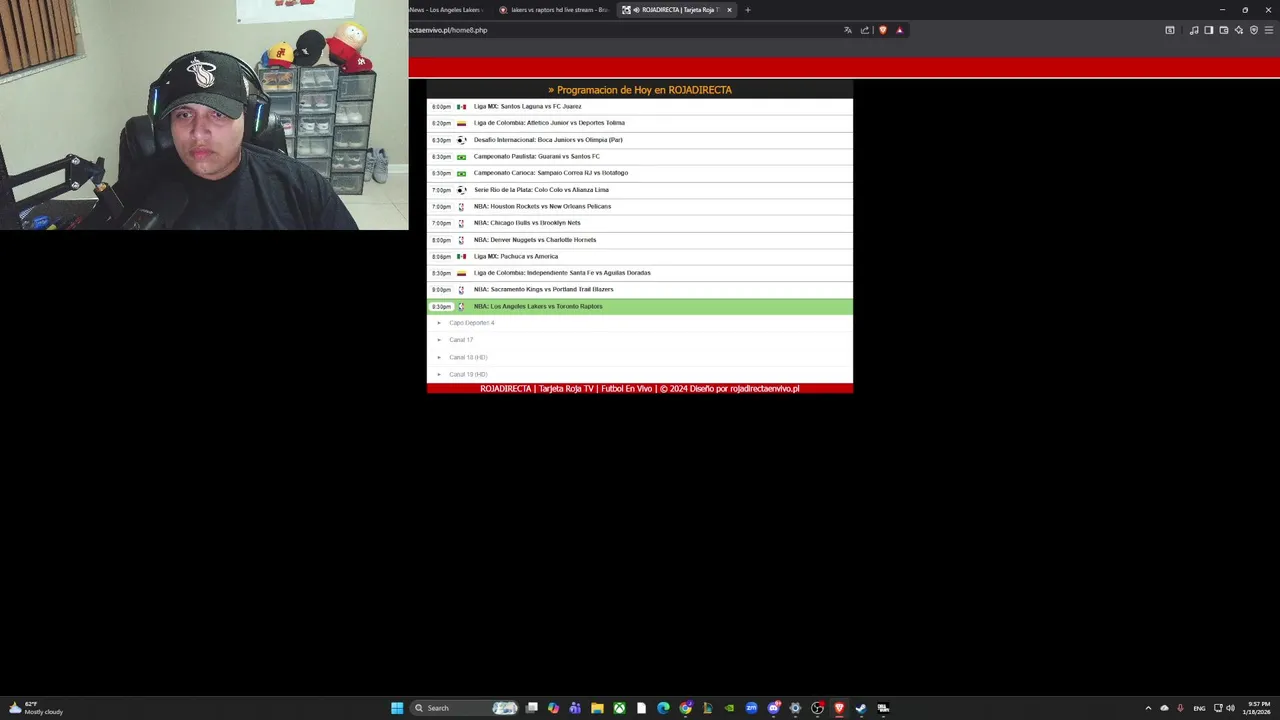Toggle the browser sidebar panel icon
1280x720 pixels.
click(x=1209, y=30)
